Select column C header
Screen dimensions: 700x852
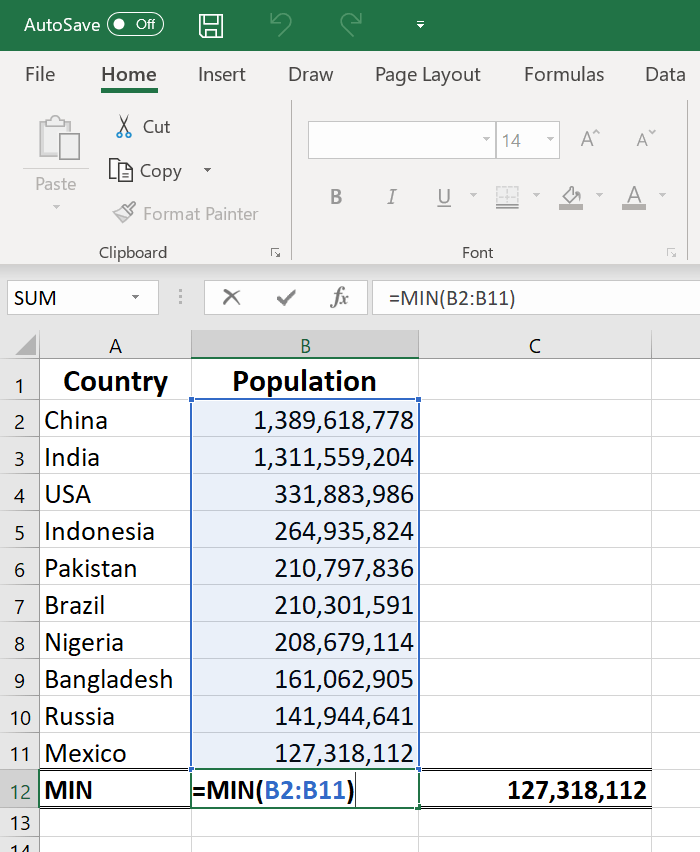(x=535, y=345)
